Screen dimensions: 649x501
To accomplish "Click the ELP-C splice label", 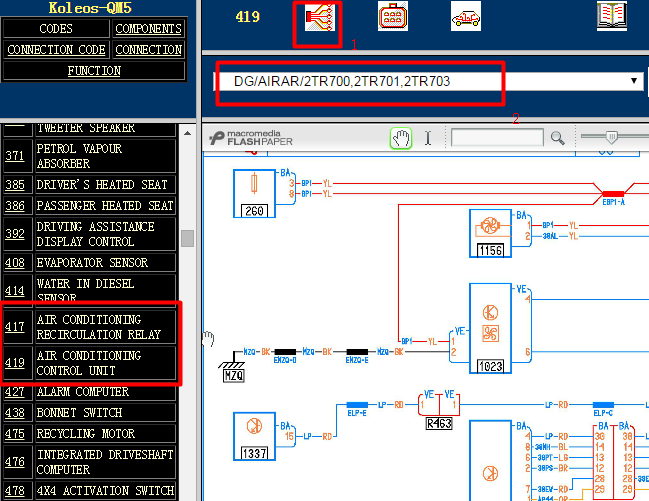I will pyautogui.click(x=603, y=413).
